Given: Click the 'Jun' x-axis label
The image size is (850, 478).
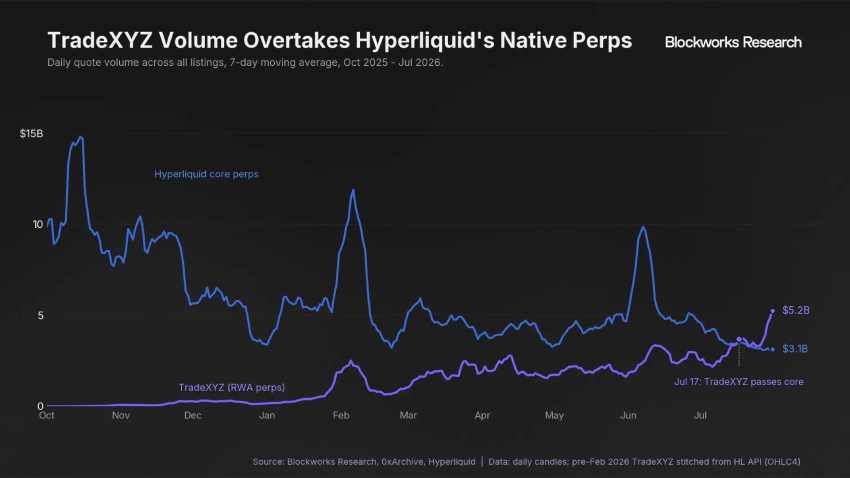Looking at the screenshot, I should point(628,416).
